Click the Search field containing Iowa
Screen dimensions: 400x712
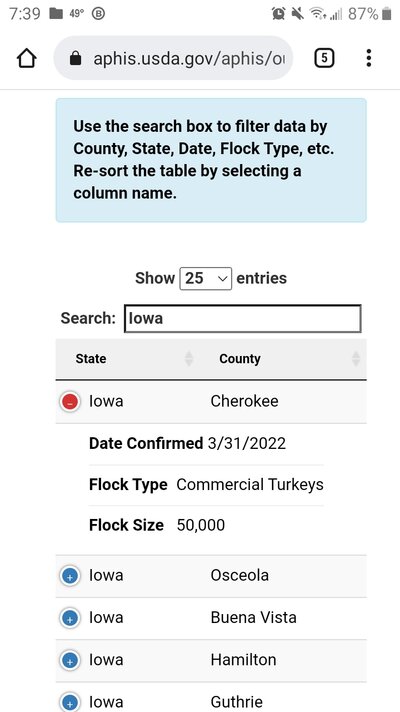point(243,318)
